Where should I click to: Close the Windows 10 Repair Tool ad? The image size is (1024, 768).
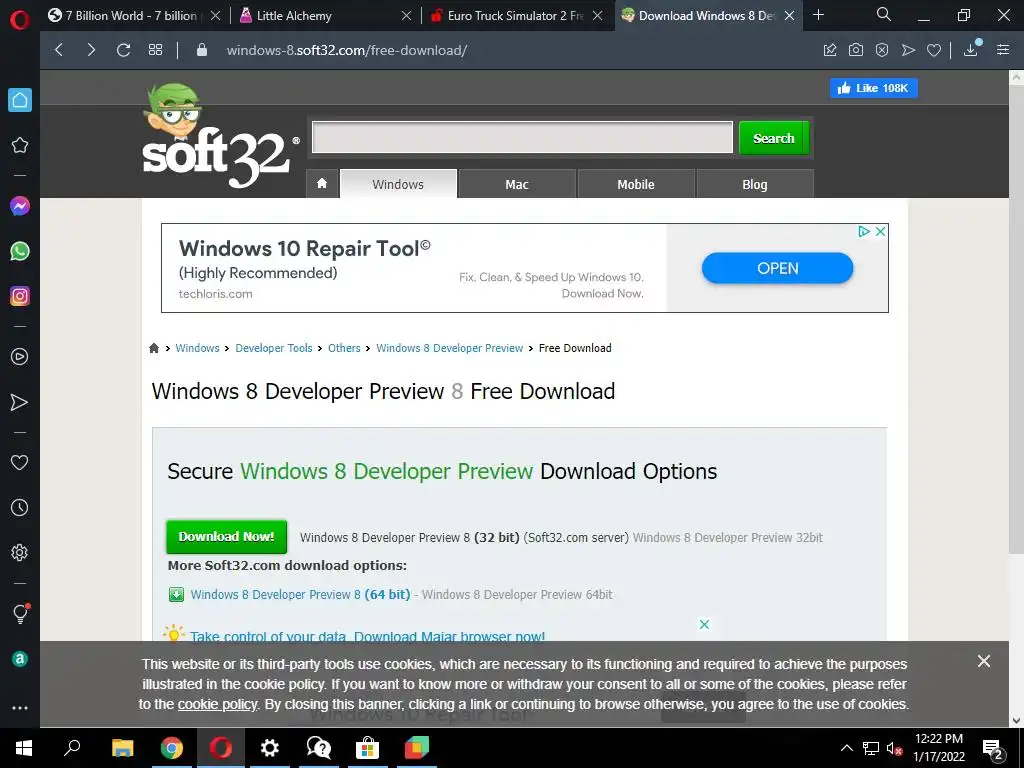point(880,231)
